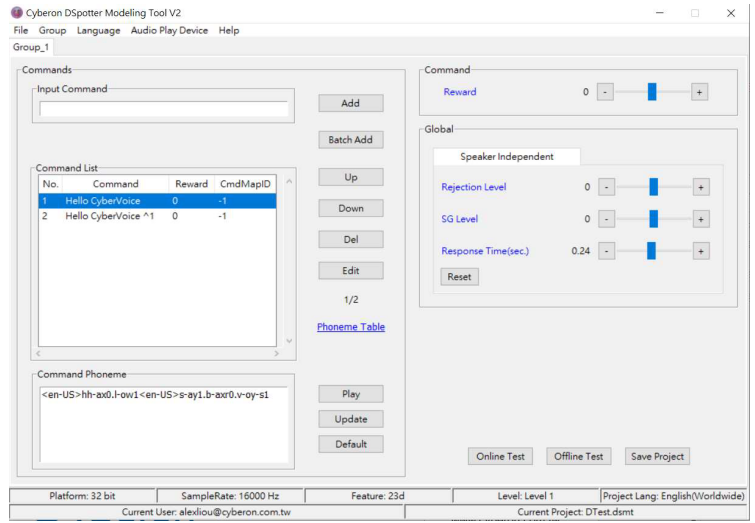Open the Audio Play Device menu
This screenshot has height=523, width=755.
pyautogui.click(x=169, y=30)
